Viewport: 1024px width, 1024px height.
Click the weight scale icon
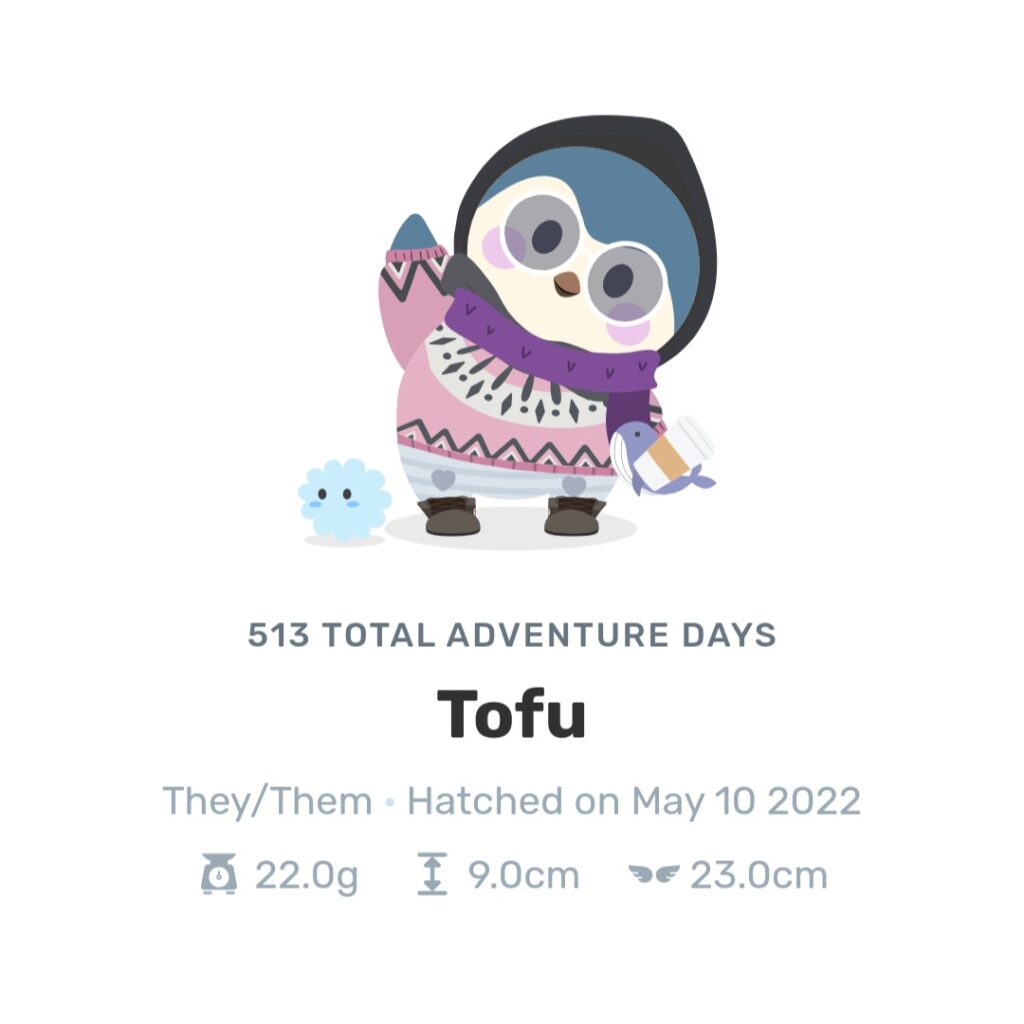219,874
